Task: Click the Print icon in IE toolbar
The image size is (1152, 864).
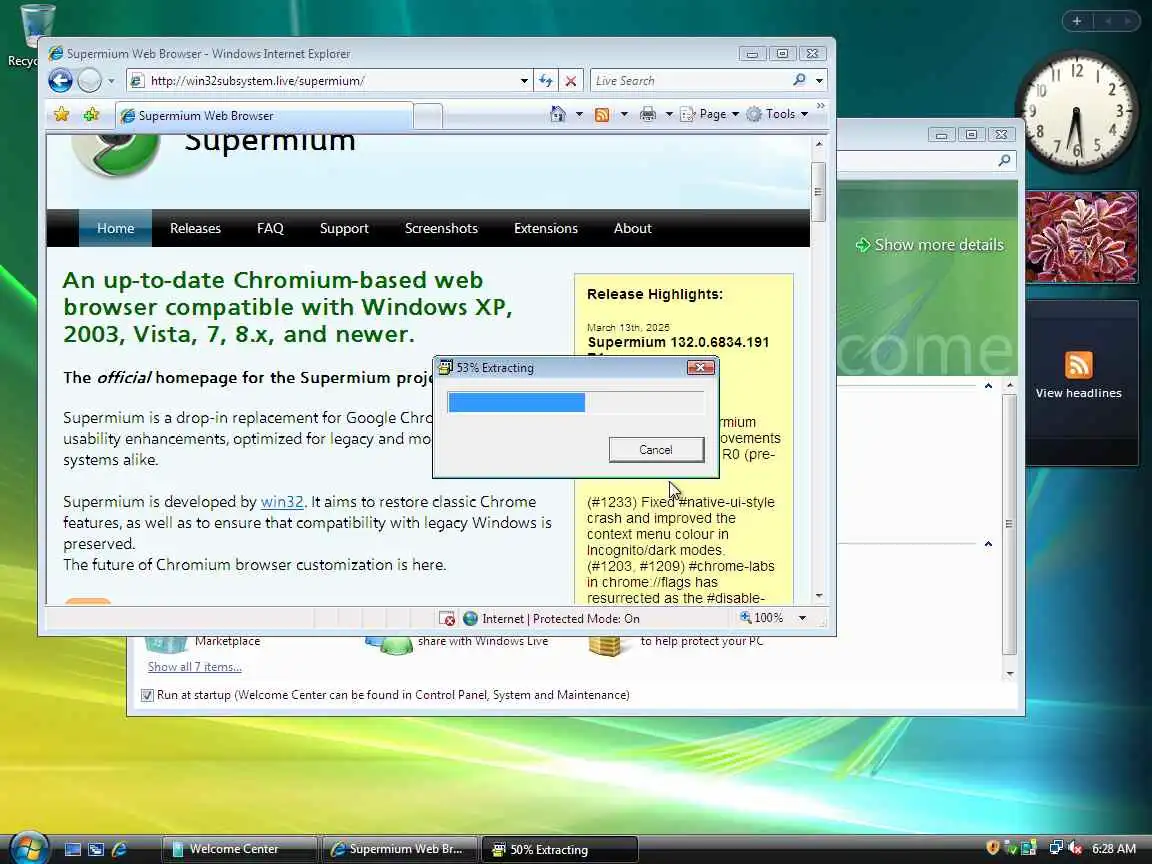Action: 647,115
